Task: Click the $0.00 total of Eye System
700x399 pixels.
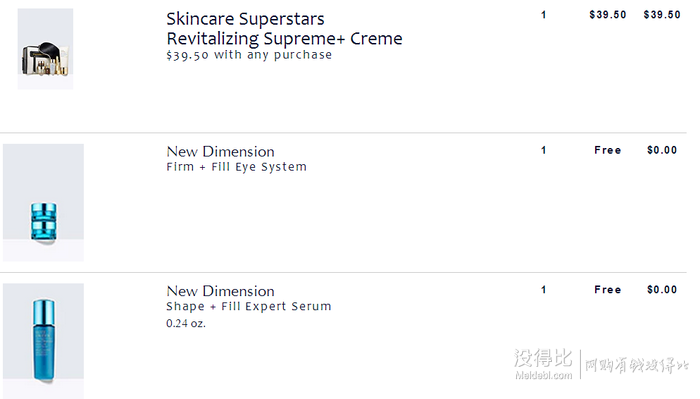Action: [x=662, y=150]
